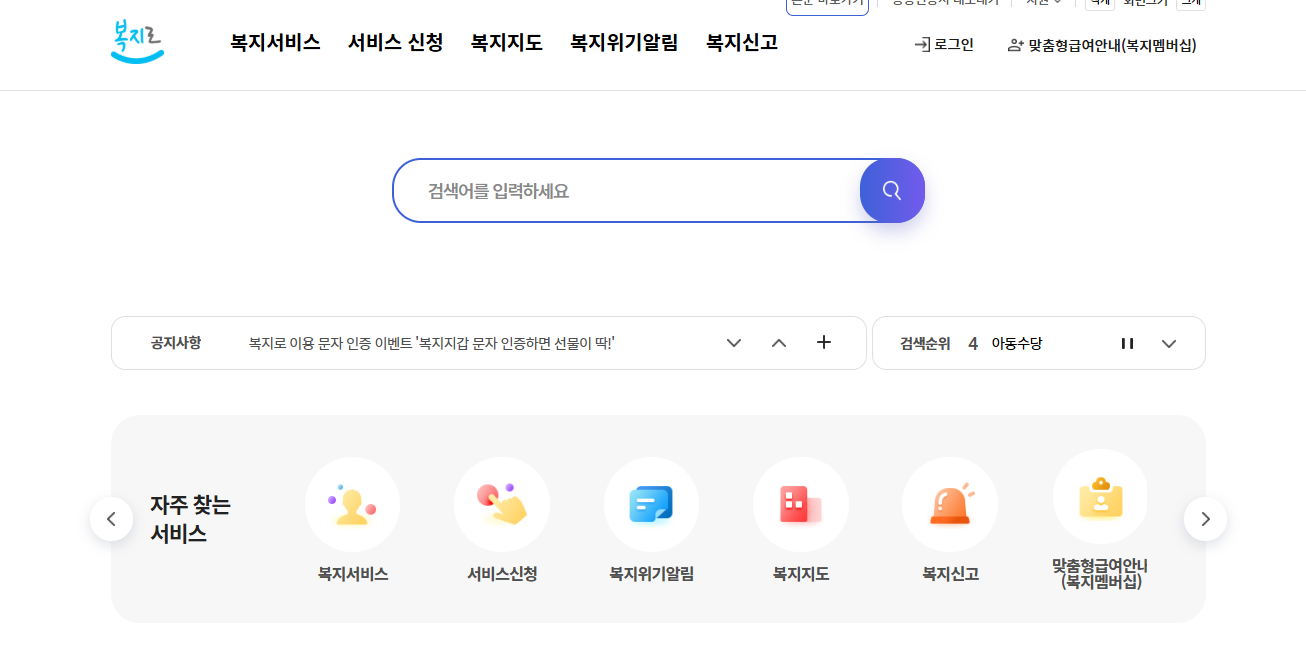This screenshot has width=1306, height=646.
Task: Click the 맞춤형급여안내 (복지멤버십) shortcut label
Action: click(1100, 574)
